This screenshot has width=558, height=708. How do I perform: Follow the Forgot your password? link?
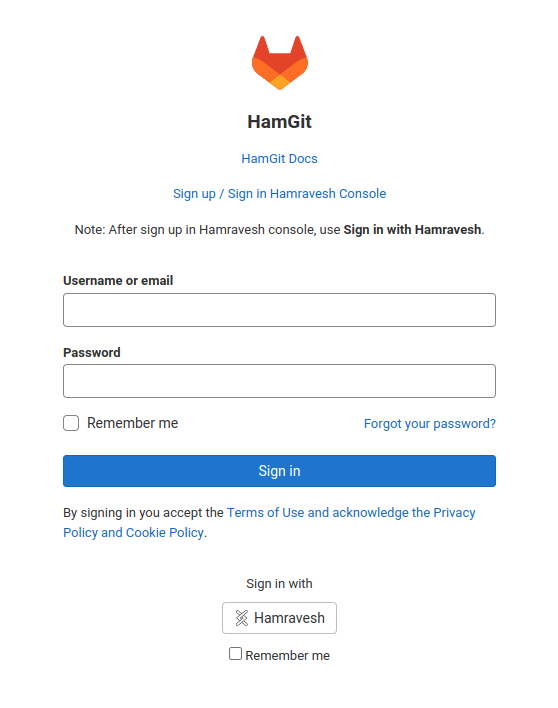(x=430, y=424)
